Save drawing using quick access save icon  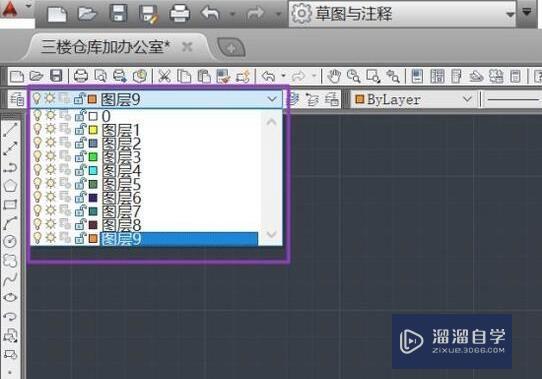118,14
